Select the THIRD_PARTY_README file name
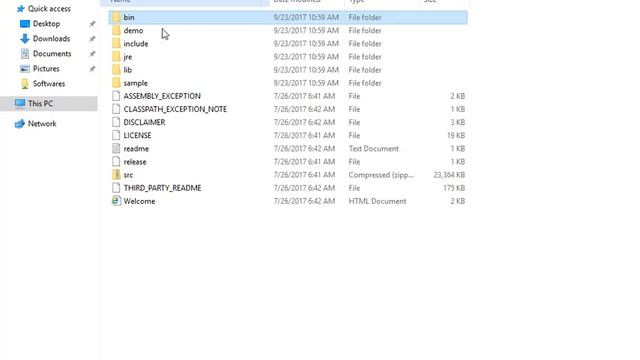 click(x=162, y=188)
